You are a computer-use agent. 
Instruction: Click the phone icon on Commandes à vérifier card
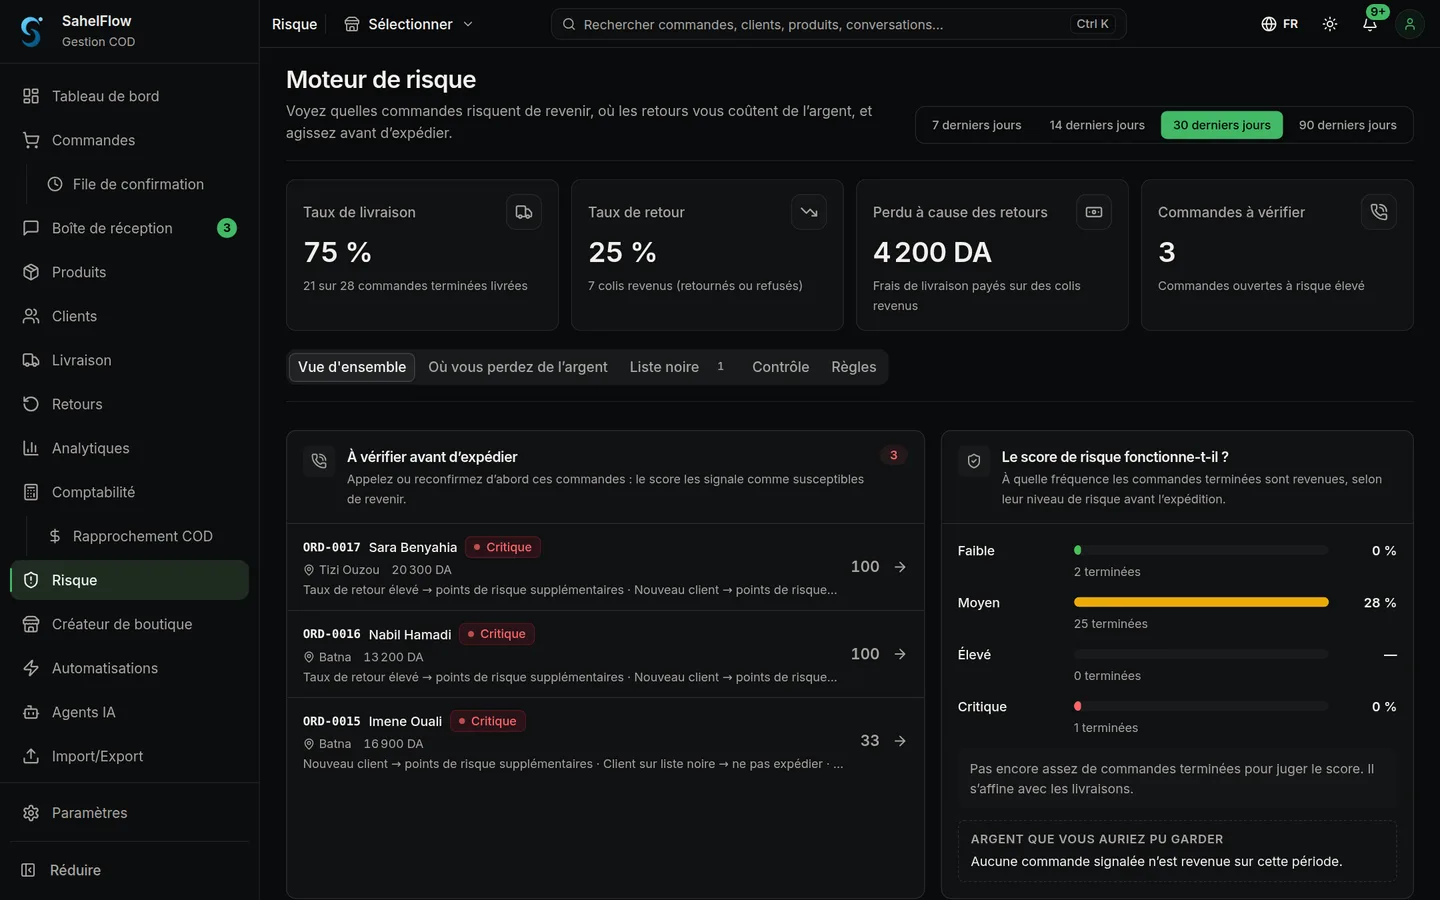(1379, 212)
